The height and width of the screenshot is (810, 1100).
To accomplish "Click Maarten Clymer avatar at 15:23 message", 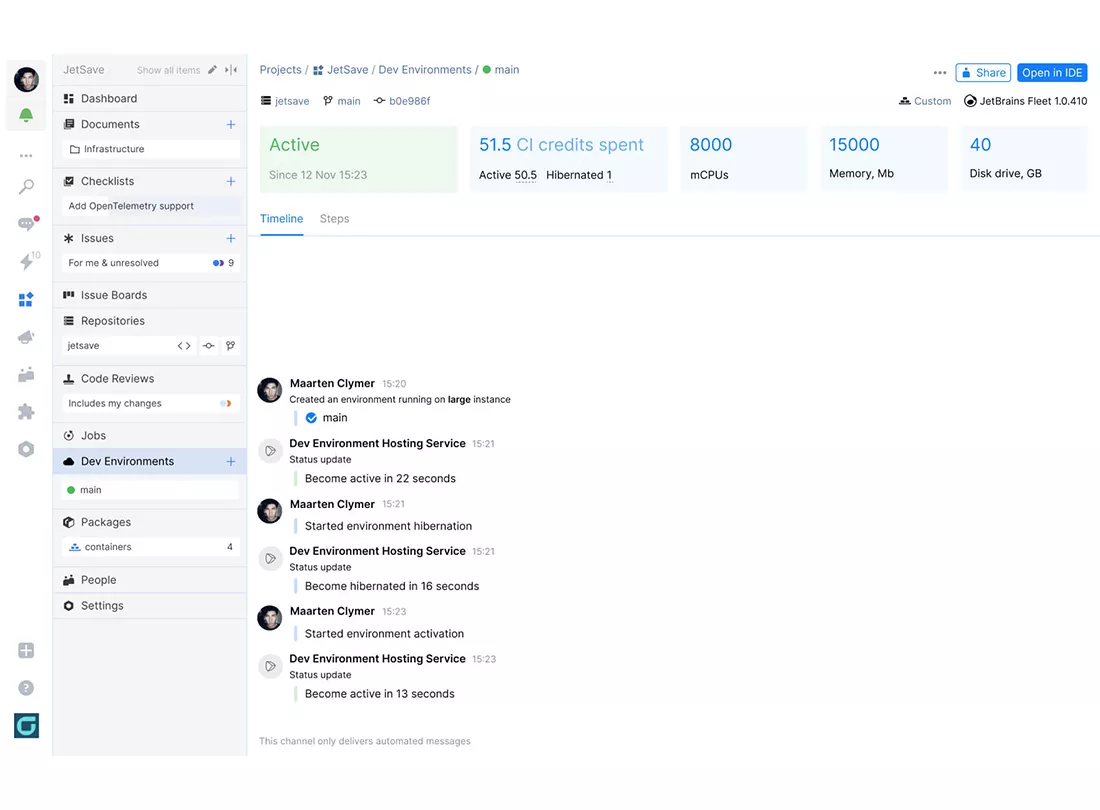I will pos(270,619).
